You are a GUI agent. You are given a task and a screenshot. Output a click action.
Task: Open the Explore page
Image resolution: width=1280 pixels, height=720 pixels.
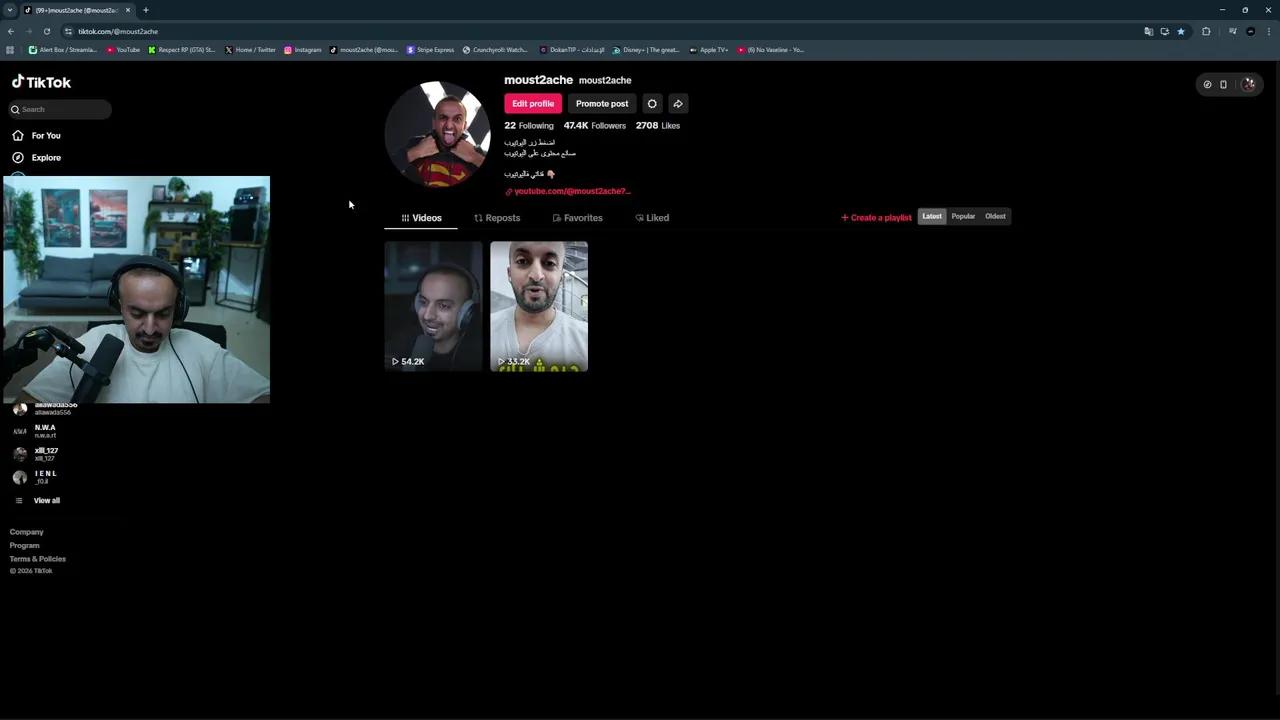(36, 157)
